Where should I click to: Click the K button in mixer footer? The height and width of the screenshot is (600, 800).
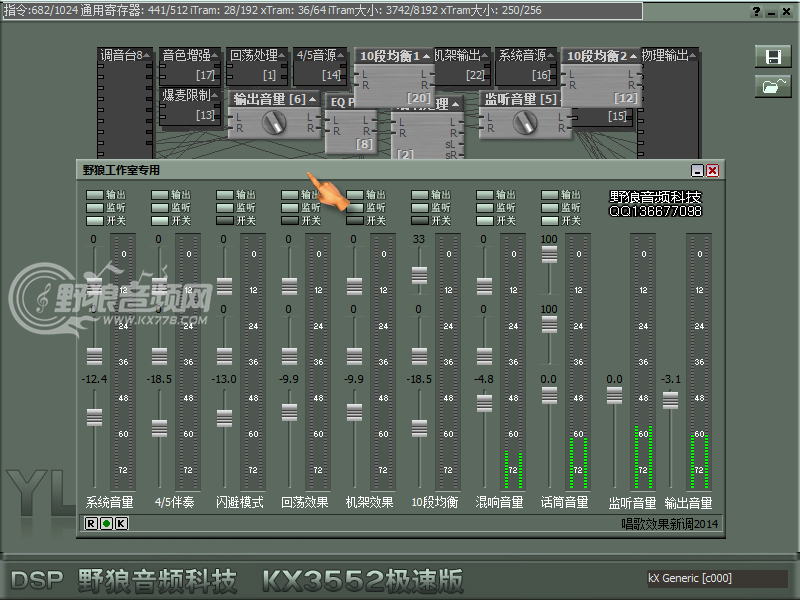(121, 523)
